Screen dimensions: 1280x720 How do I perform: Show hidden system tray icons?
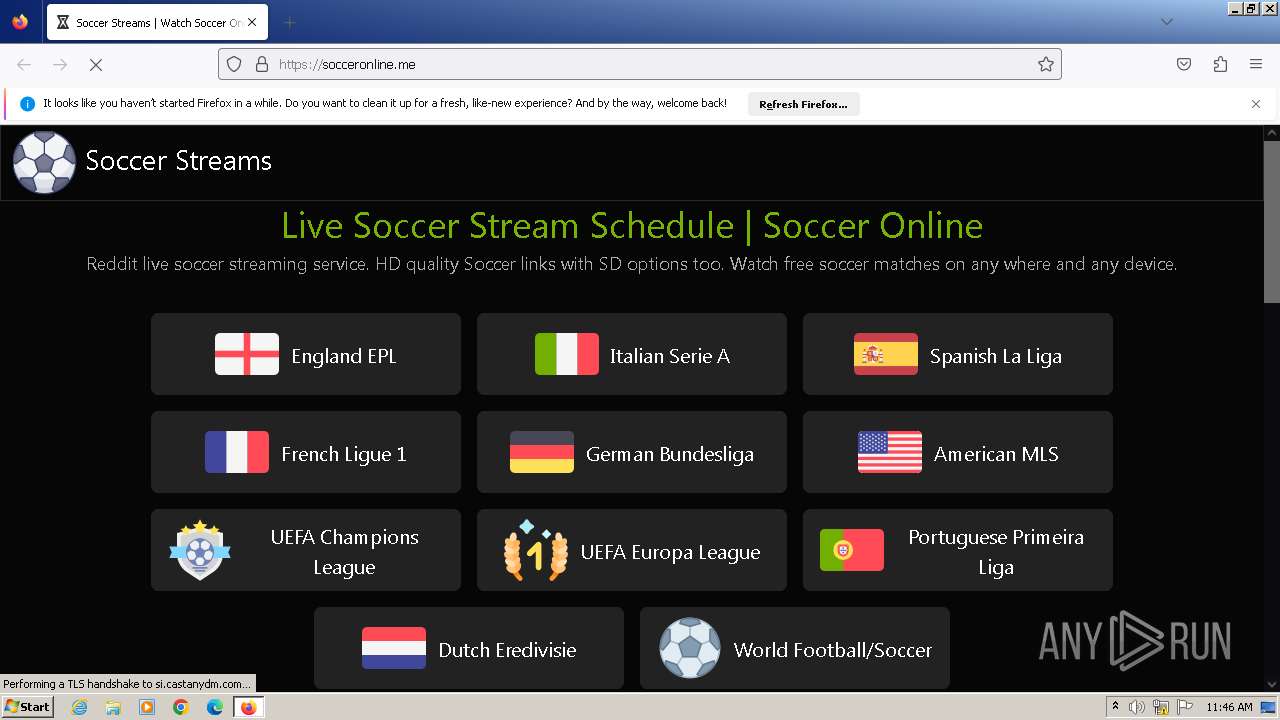click(1115, 707)
